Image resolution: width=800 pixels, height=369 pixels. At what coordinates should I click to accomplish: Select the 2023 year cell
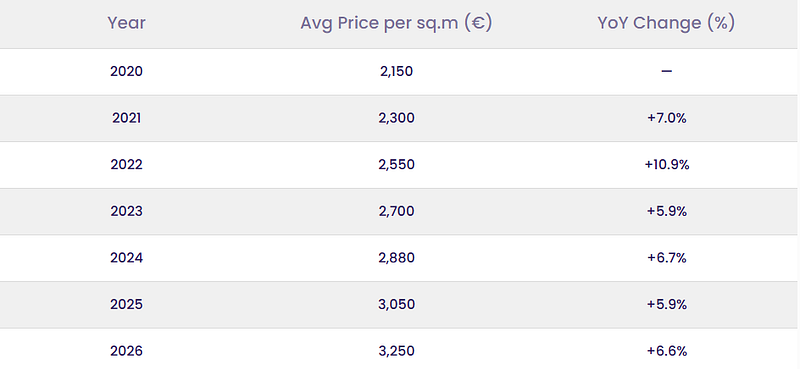click(127, 211)
